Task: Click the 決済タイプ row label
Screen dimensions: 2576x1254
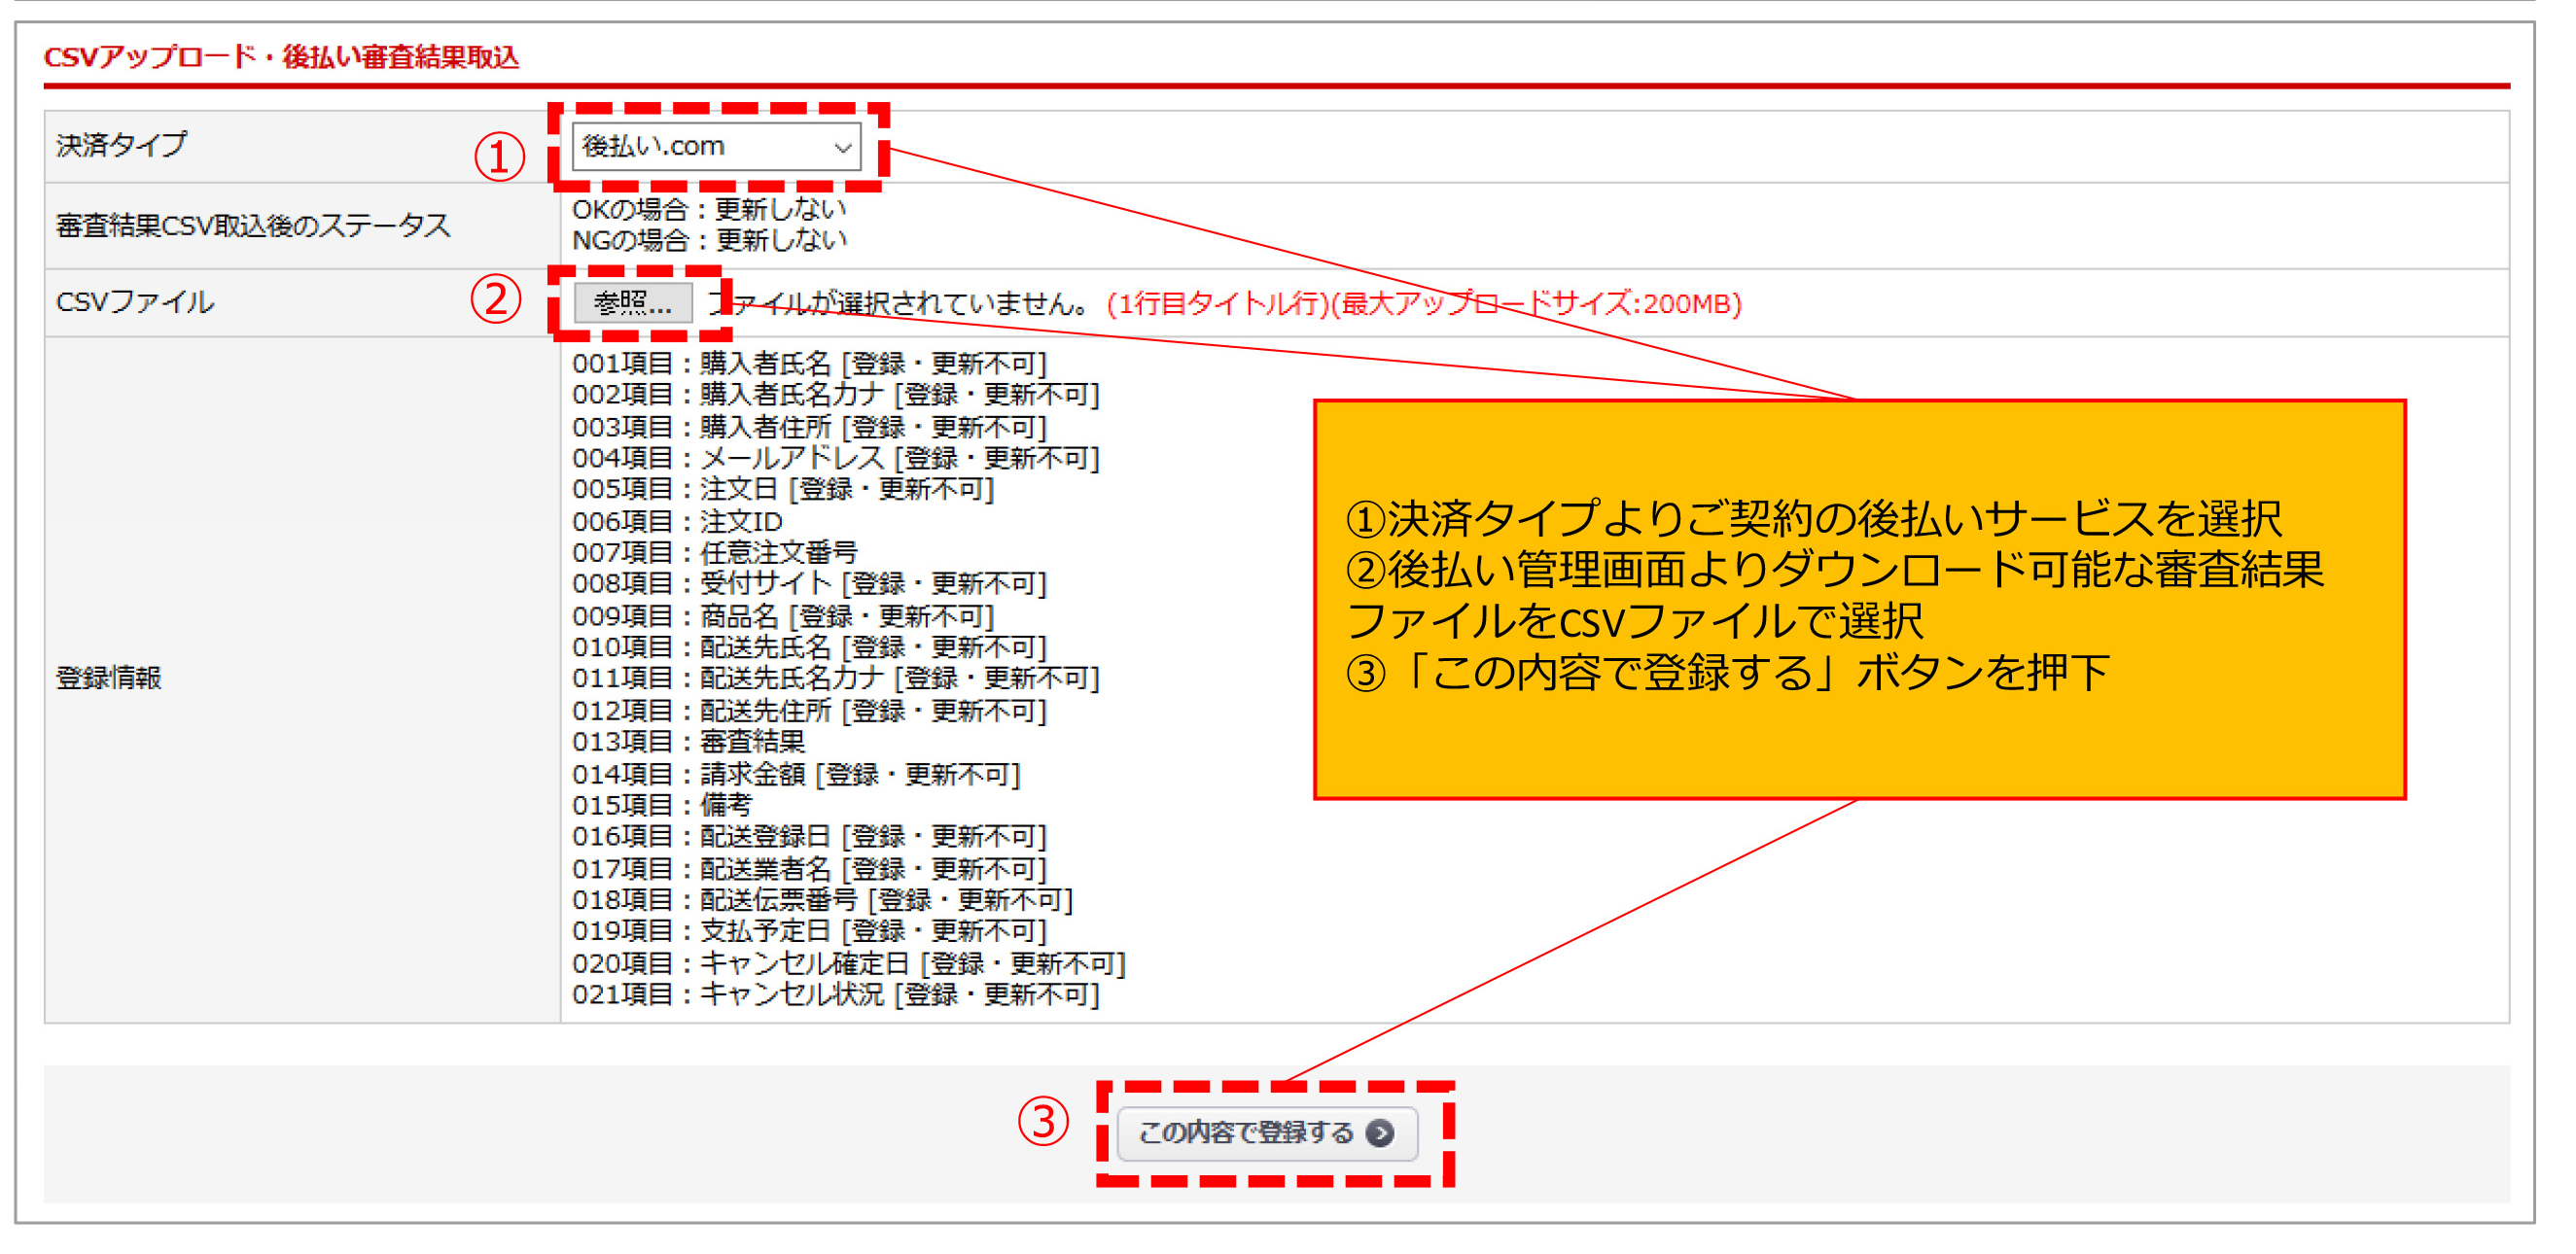Action: click(x=121, y=145)
